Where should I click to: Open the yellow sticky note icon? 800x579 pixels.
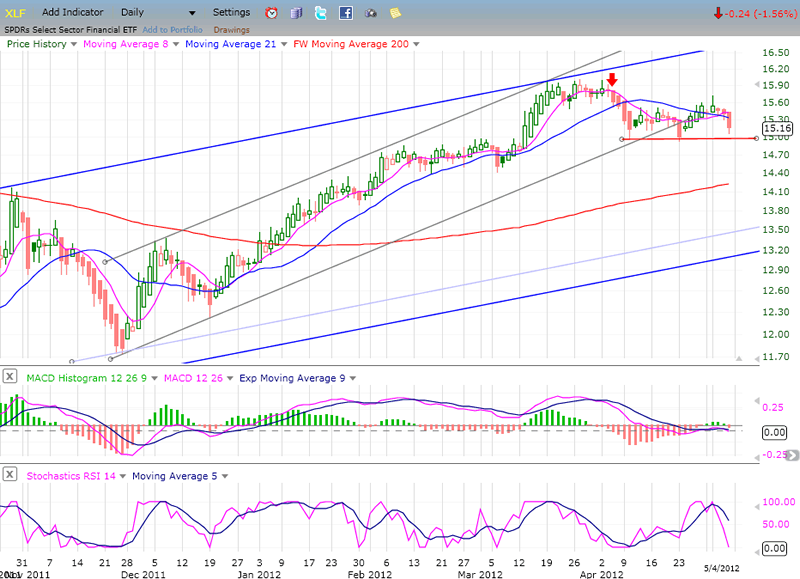(x=396, y=13)
